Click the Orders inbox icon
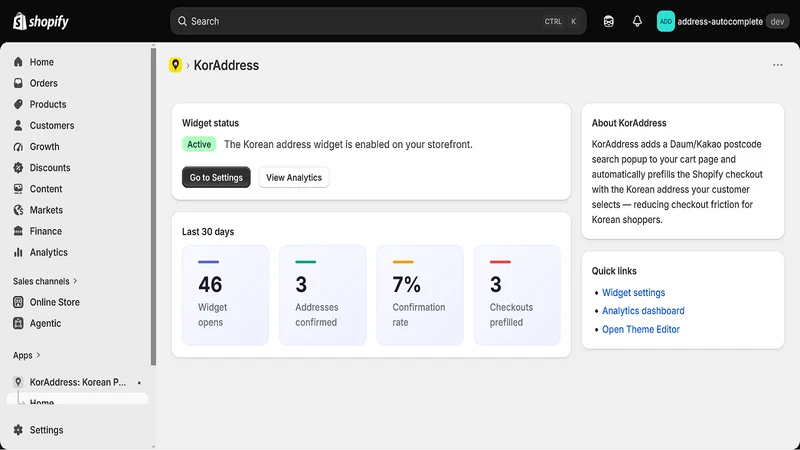 18,83
